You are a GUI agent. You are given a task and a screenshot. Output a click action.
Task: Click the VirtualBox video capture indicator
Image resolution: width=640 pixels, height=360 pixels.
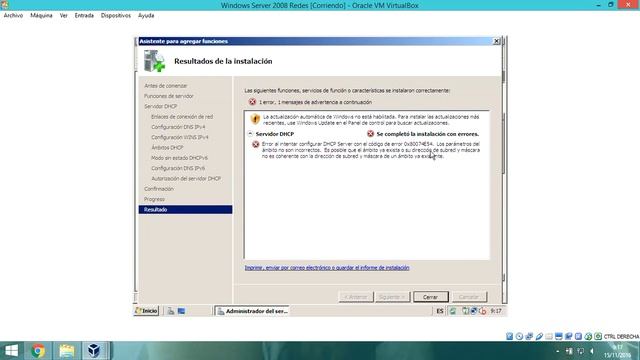coord(569,336)
